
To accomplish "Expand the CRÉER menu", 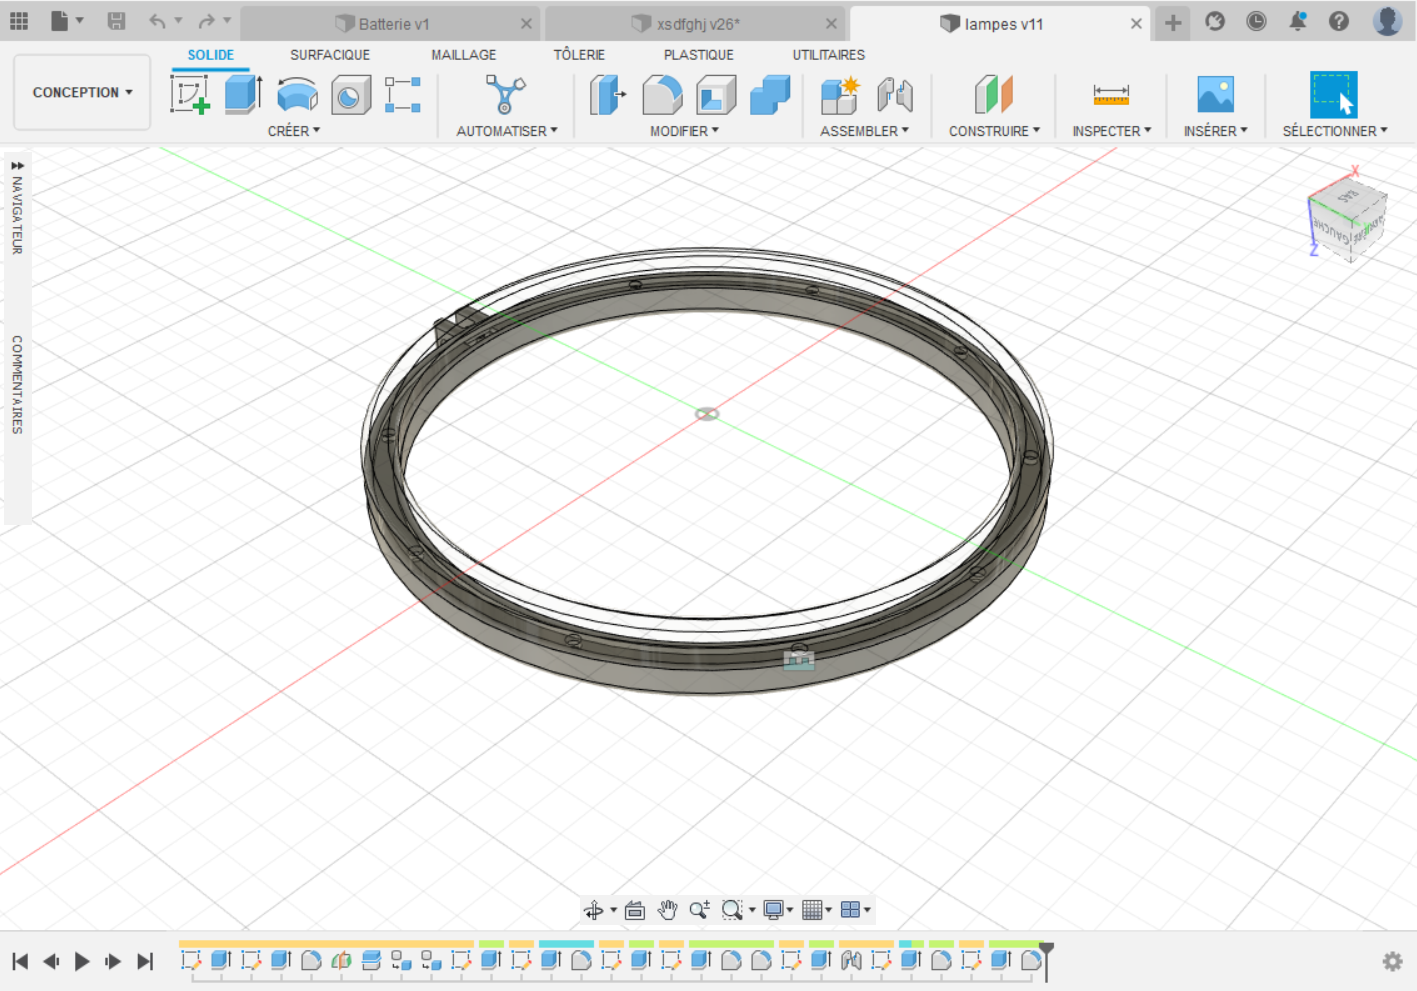I will pyautogui.click(x=294, y=131).
